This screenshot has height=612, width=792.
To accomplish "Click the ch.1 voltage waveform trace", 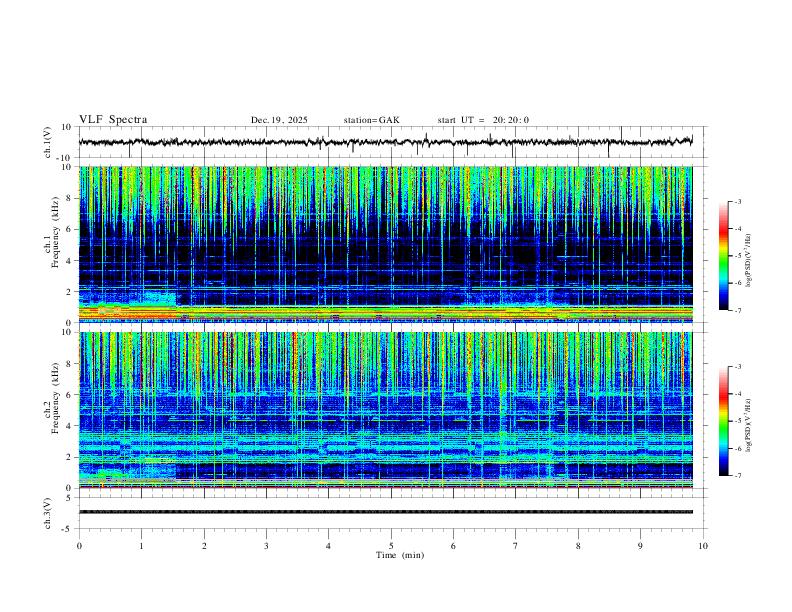I will [386, 142].
